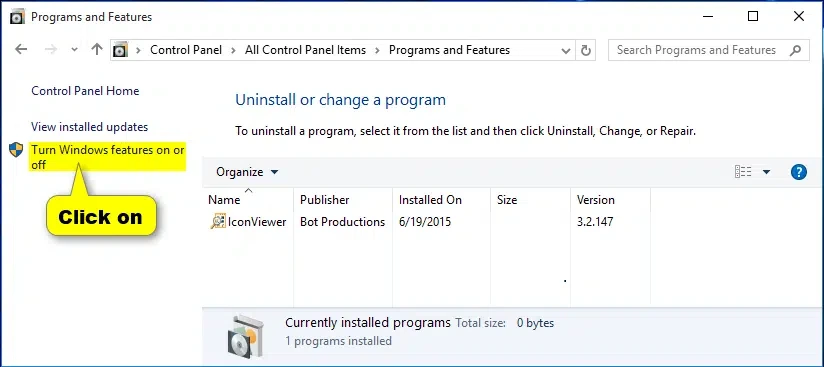Go up one folder level arrow
Image resolution: width=824 pixels, height=367 pixels.
pyautogui.click(x=97, y=49)
